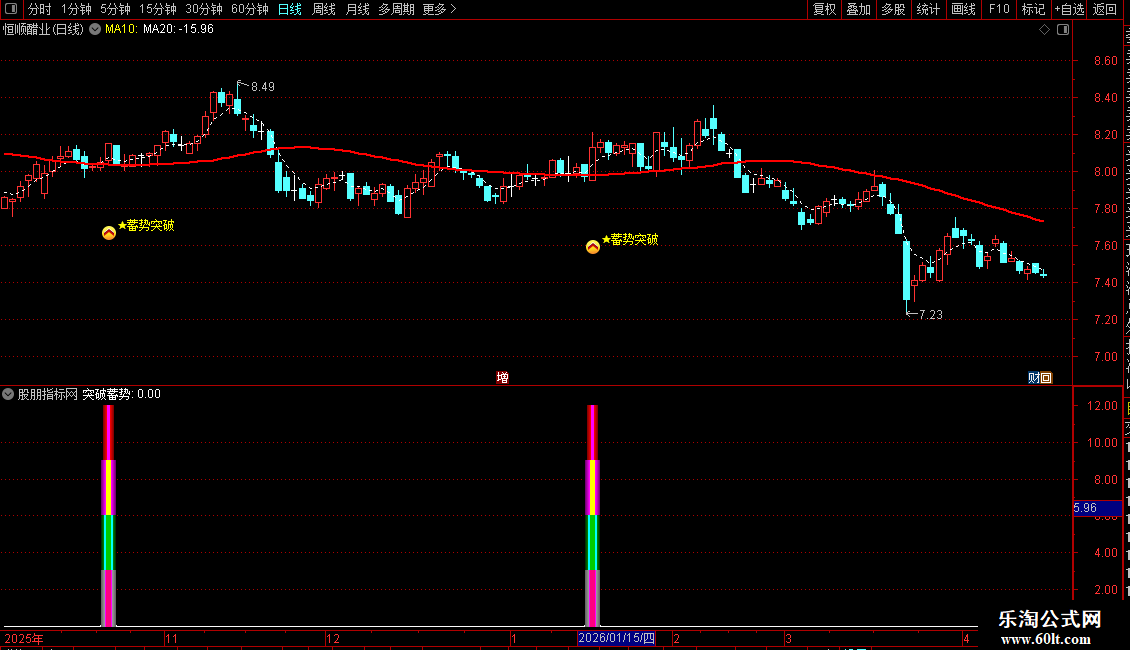Click the second 蓄势突破 signal arrow icon

(x=592, y=247)
